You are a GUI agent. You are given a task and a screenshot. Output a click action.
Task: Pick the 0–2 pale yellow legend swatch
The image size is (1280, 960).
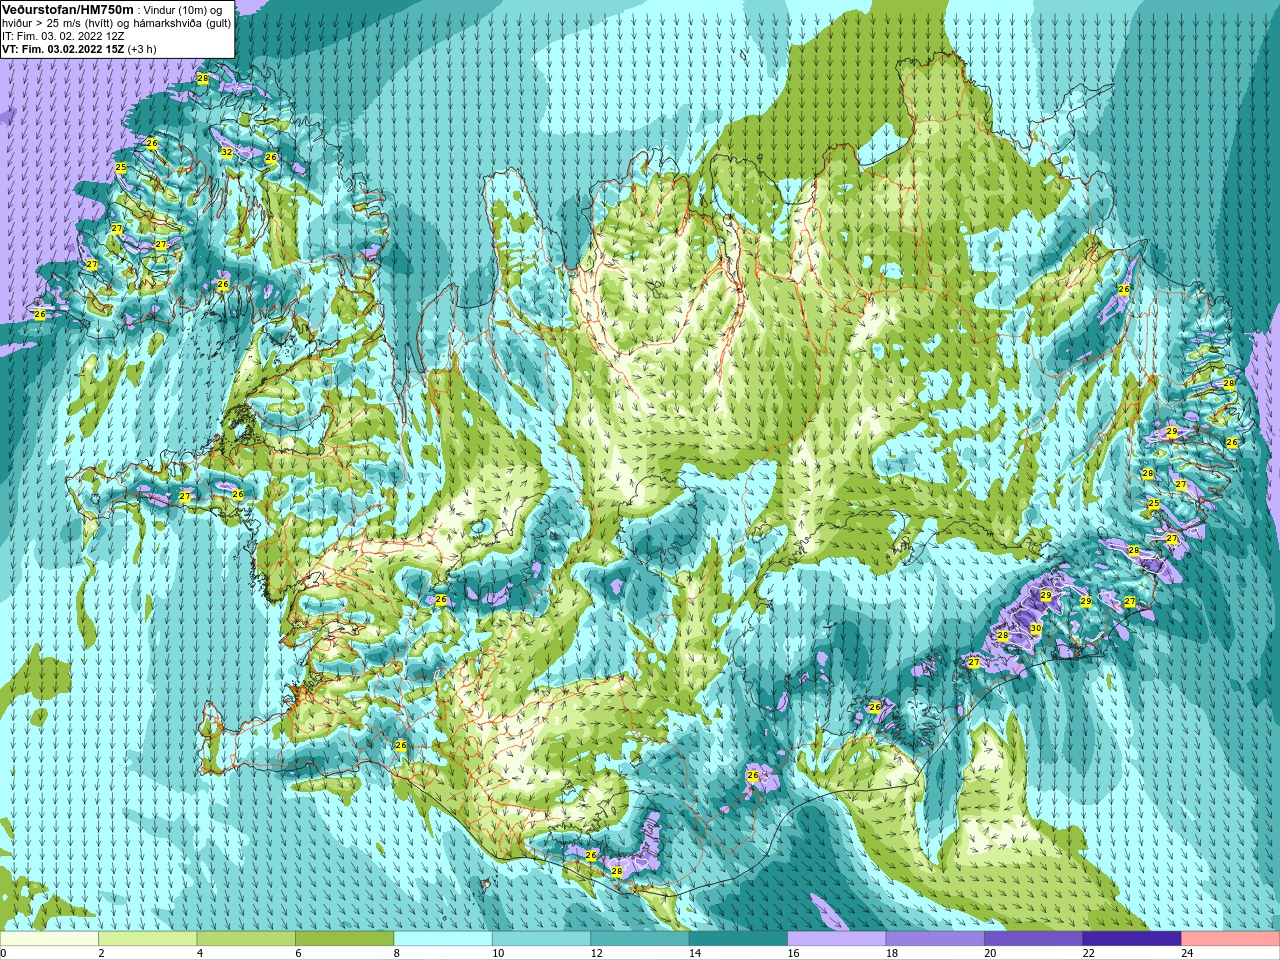coord(50,939)
